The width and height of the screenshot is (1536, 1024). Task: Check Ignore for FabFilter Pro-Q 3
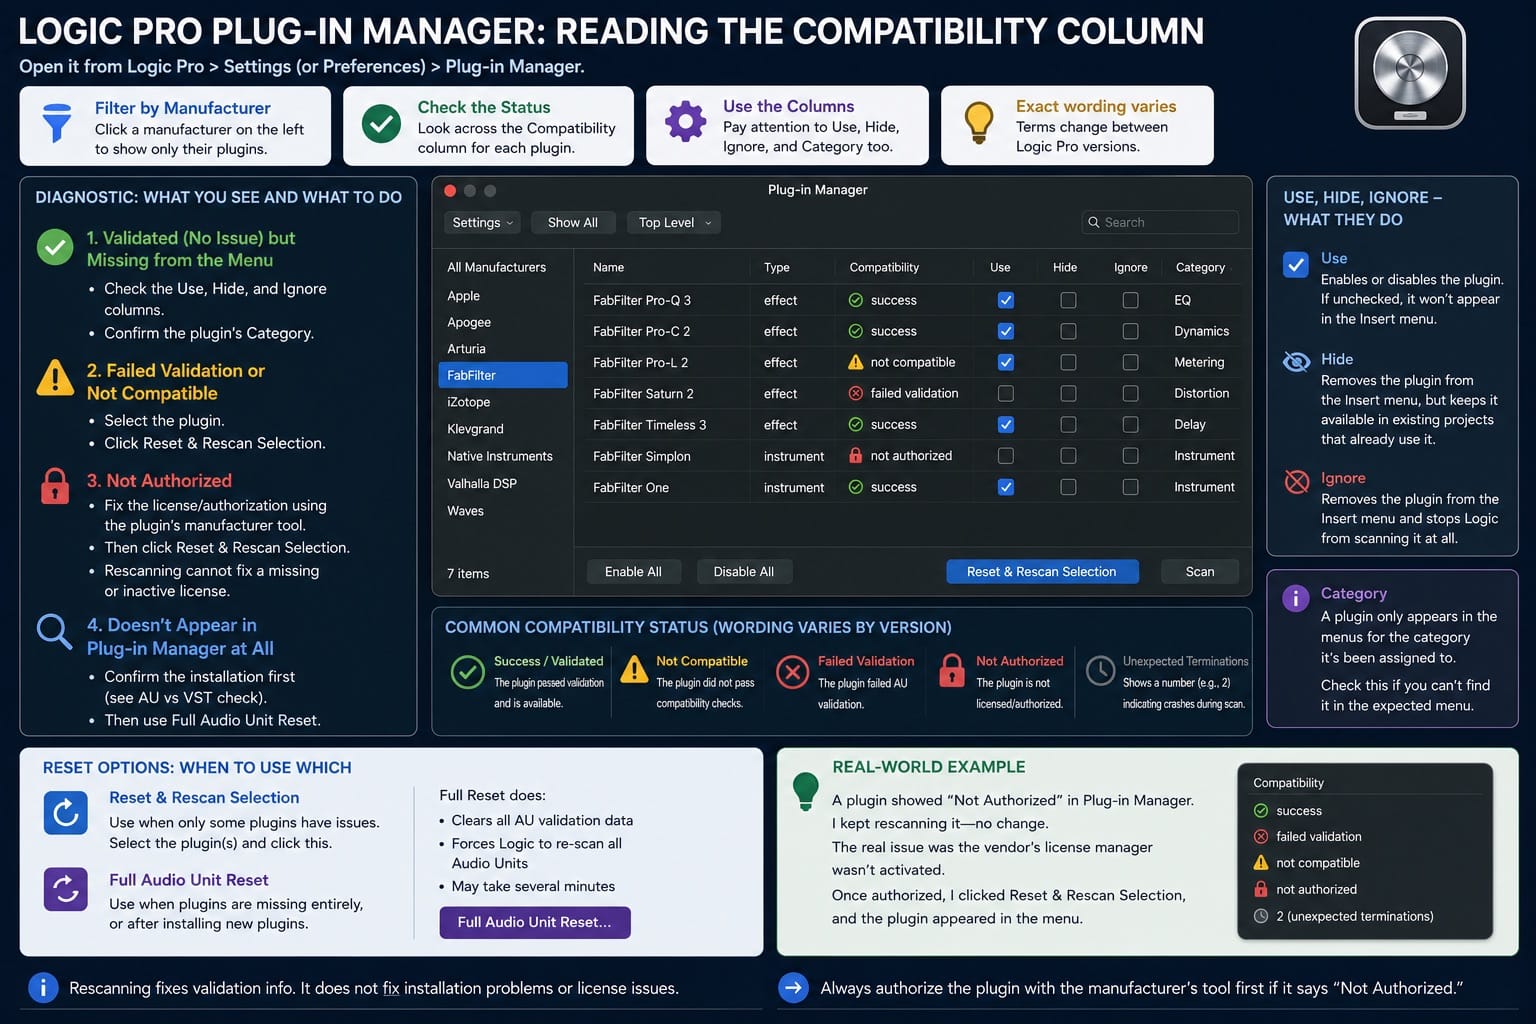click(x=1130, y=300)
